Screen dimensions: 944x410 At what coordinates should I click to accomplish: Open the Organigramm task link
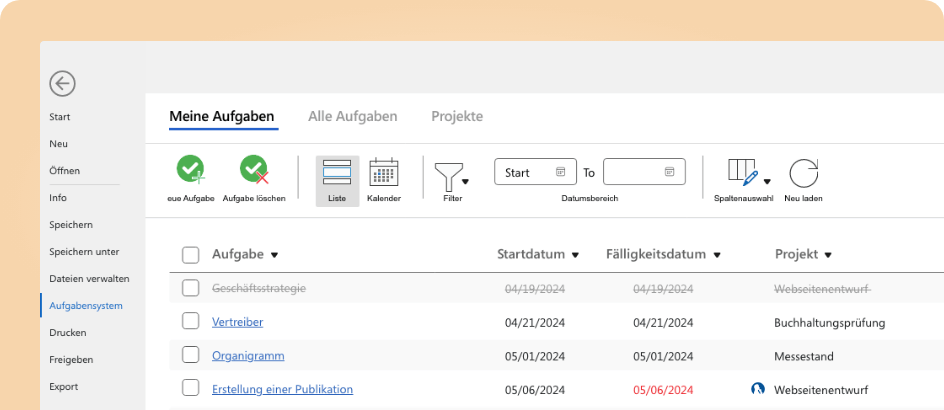(248, 356)
